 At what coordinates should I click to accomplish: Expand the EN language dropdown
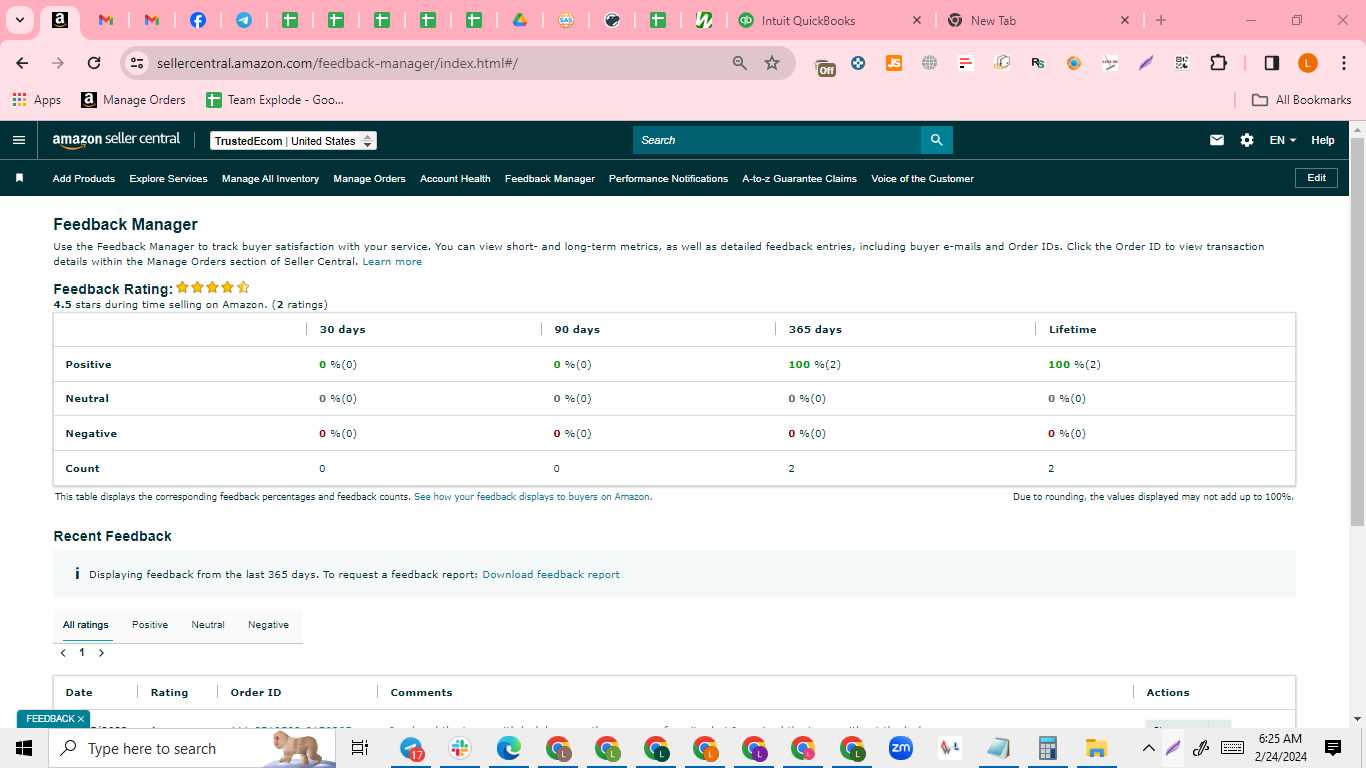coord(1283,140)
